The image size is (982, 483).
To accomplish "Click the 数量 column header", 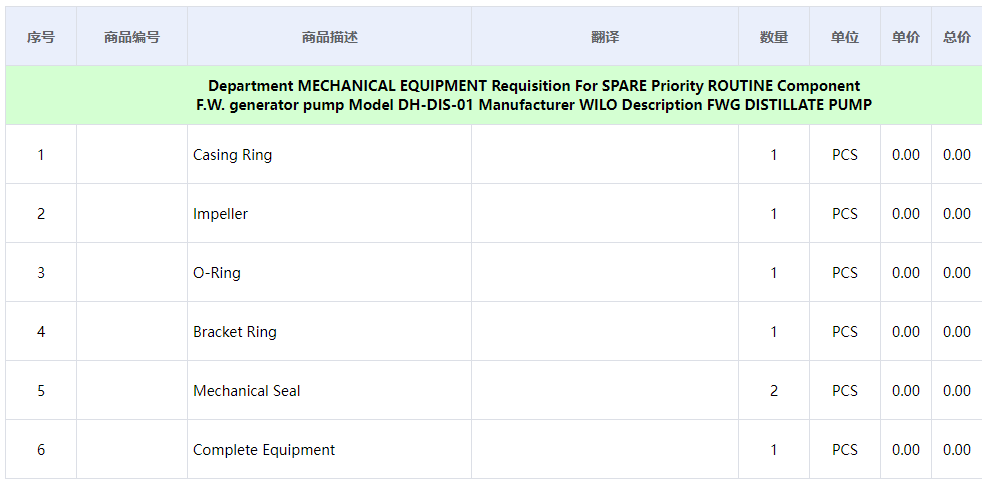I will [x=774, y=37].
